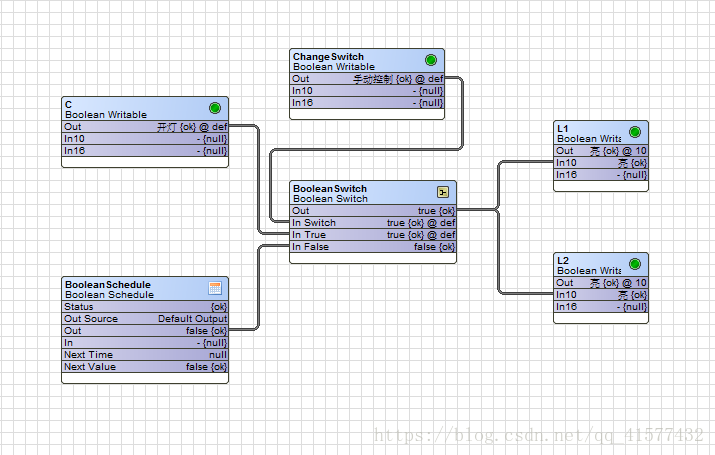This screenshot has width=715, height=455.
Task: Click the green status icon on ChangeSwitch
Action: 431,60
